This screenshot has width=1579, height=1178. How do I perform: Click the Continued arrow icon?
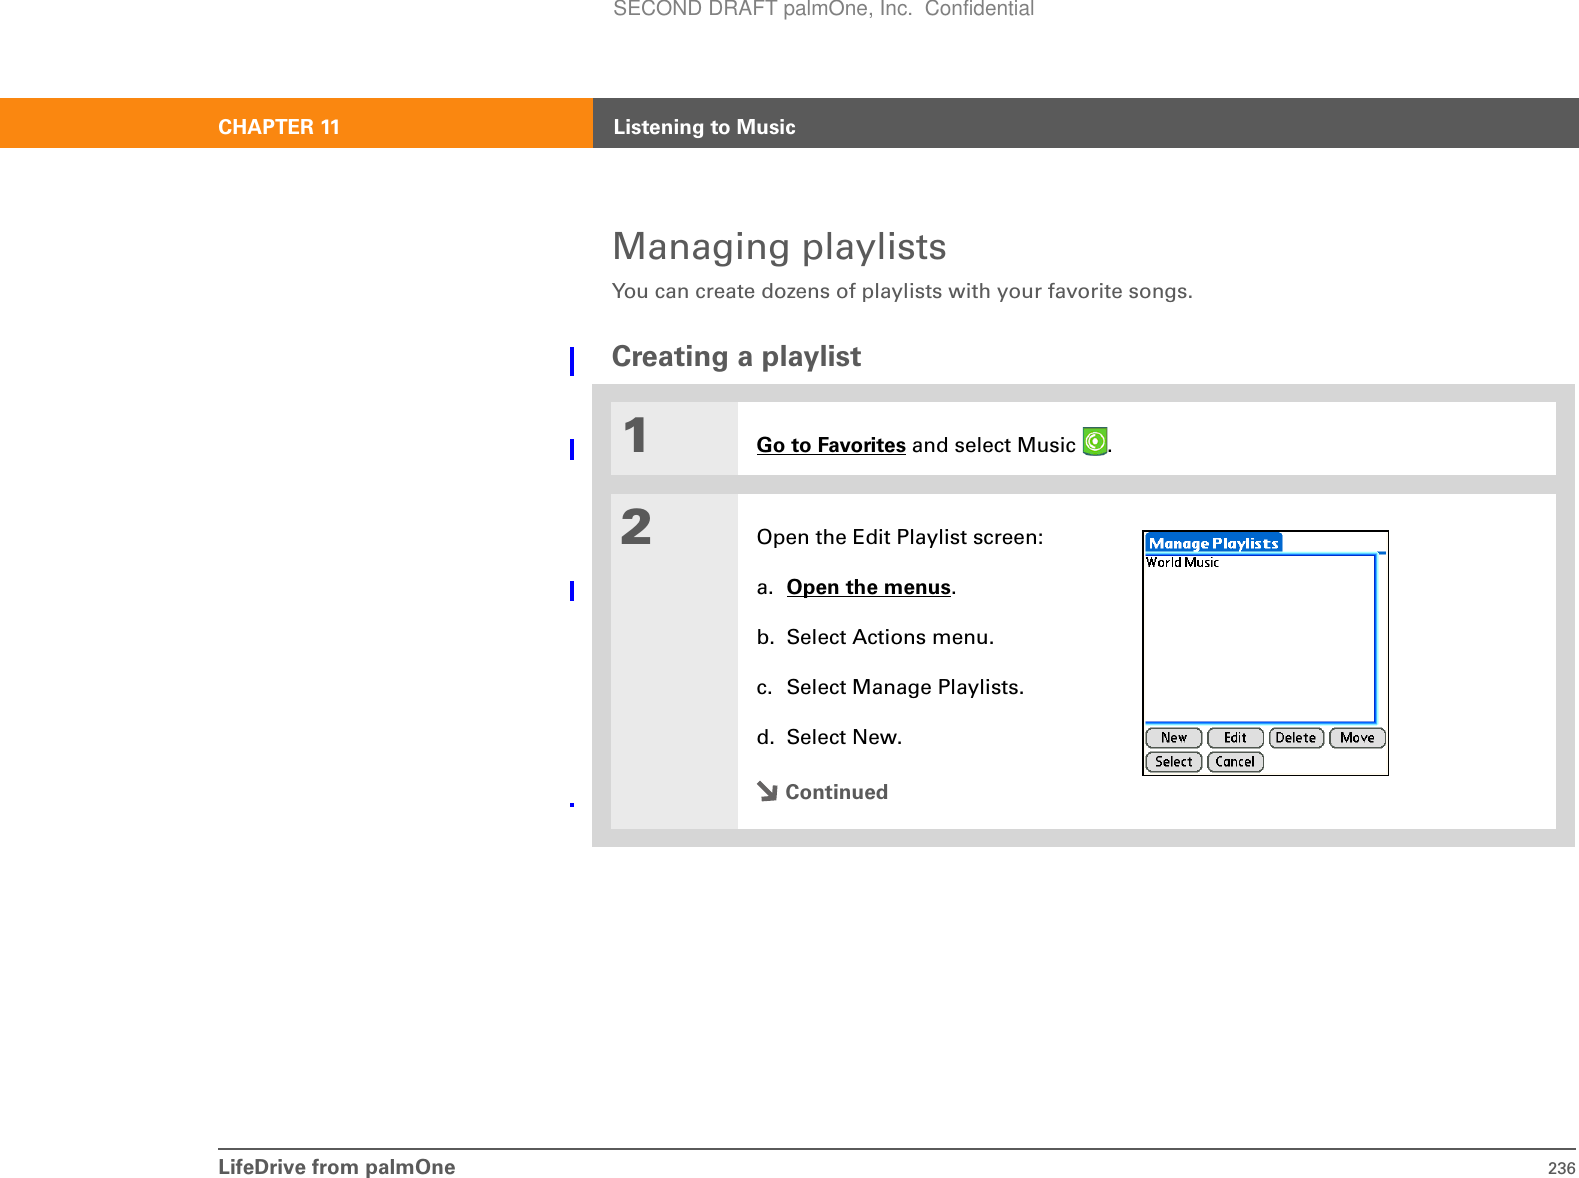[x=767, y=792]
